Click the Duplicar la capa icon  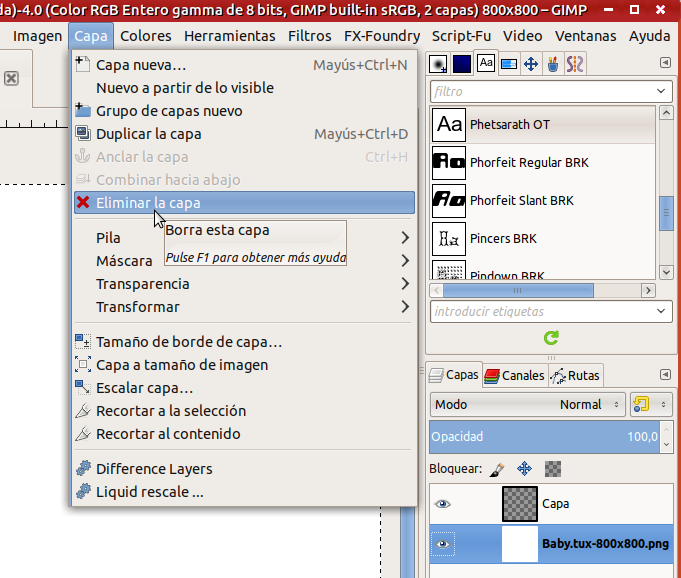83,133
